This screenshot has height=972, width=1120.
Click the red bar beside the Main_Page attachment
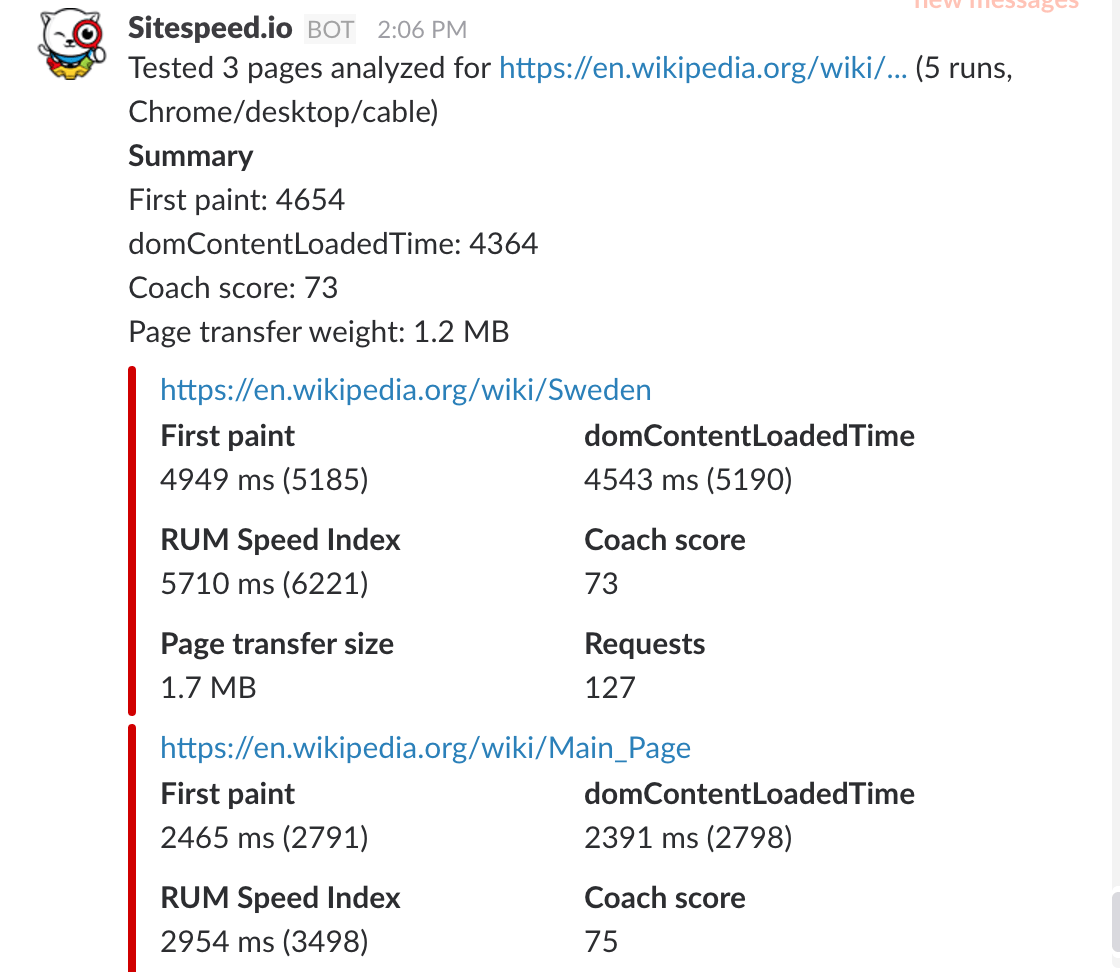[131, 848]
